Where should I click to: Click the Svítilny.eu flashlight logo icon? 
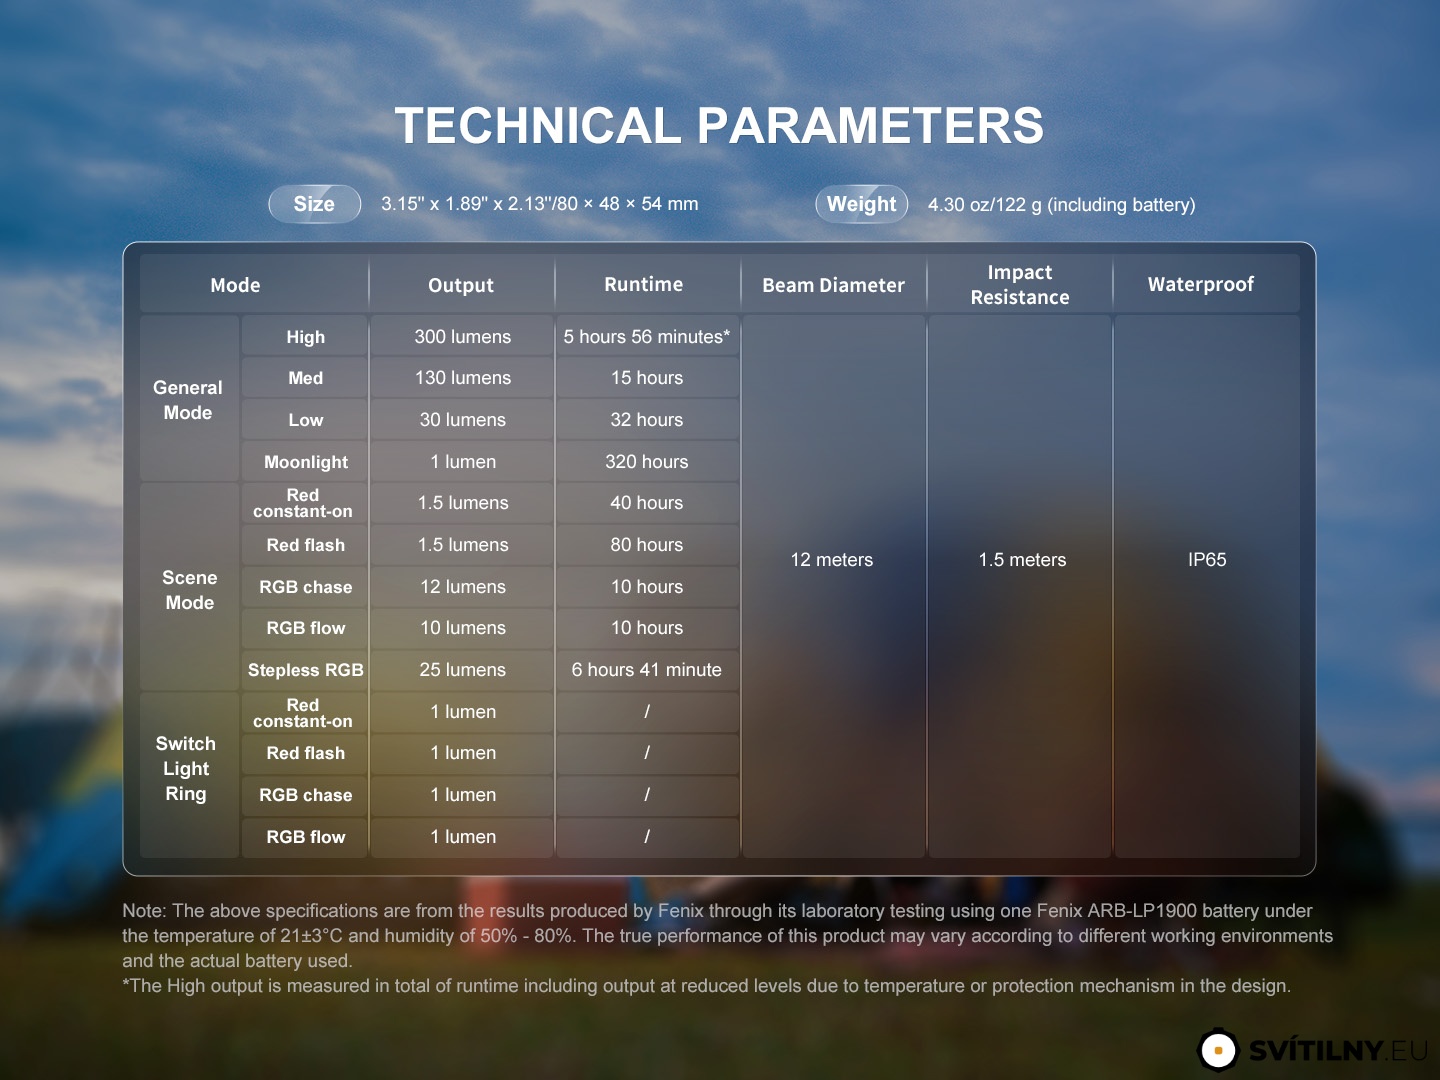1217,1050
